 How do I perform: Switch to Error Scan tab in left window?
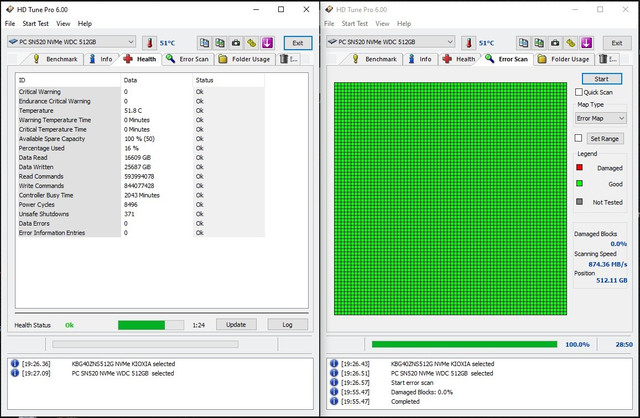(x=188, y=59)
